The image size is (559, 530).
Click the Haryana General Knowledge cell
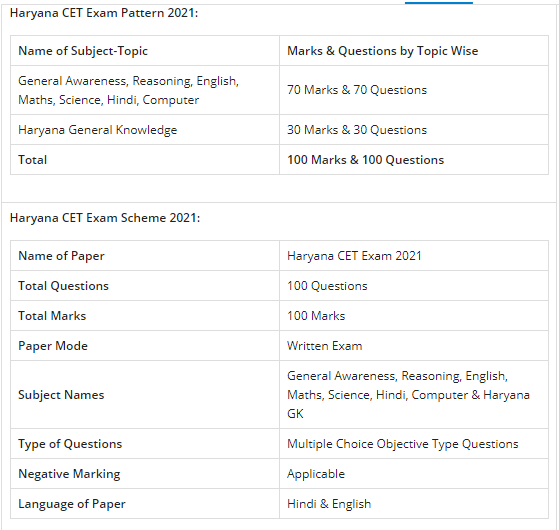(x=145, y=130)
